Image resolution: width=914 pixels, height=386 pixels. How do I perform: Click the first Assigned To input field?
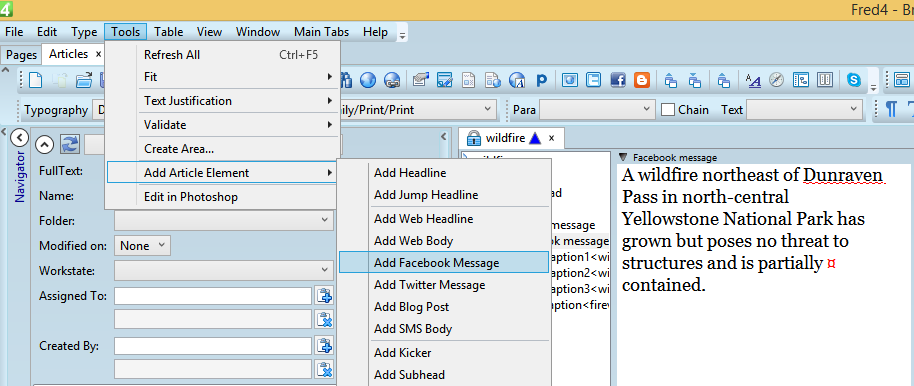pyautogui.click(x=213, y=296)
